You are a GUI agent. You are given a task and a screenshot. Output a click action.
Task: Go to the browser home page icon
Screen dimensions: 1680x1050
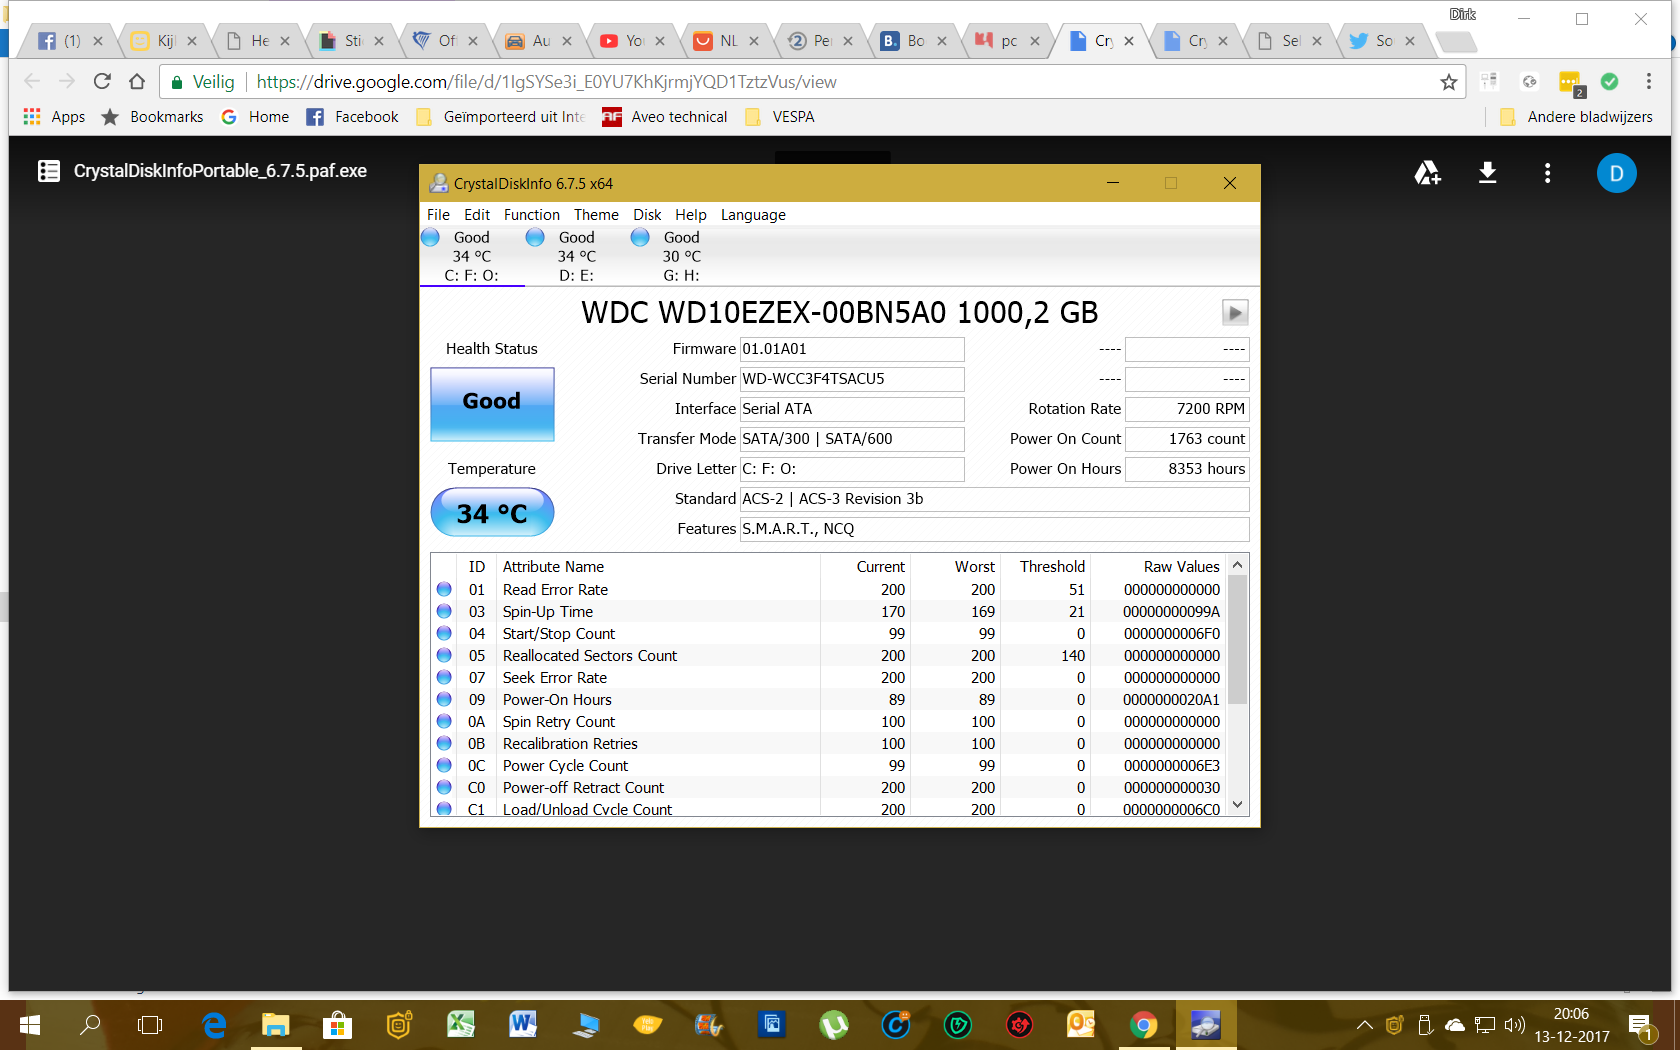click(x=137, y=81)
